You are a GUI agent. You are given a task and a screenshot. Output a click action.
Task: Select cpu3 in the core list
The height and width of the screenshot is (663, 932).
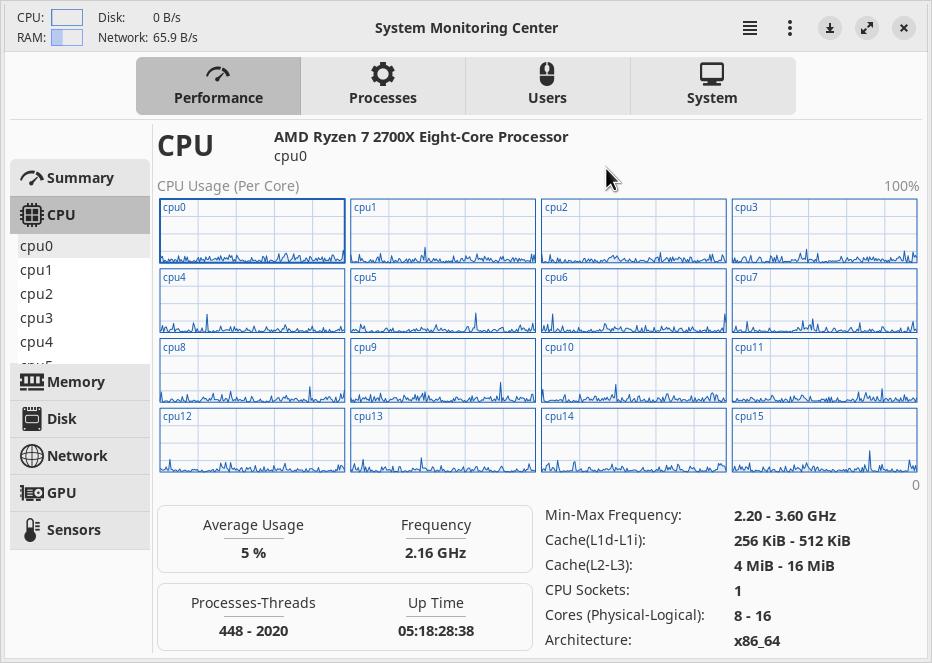[x=37, y=318]
